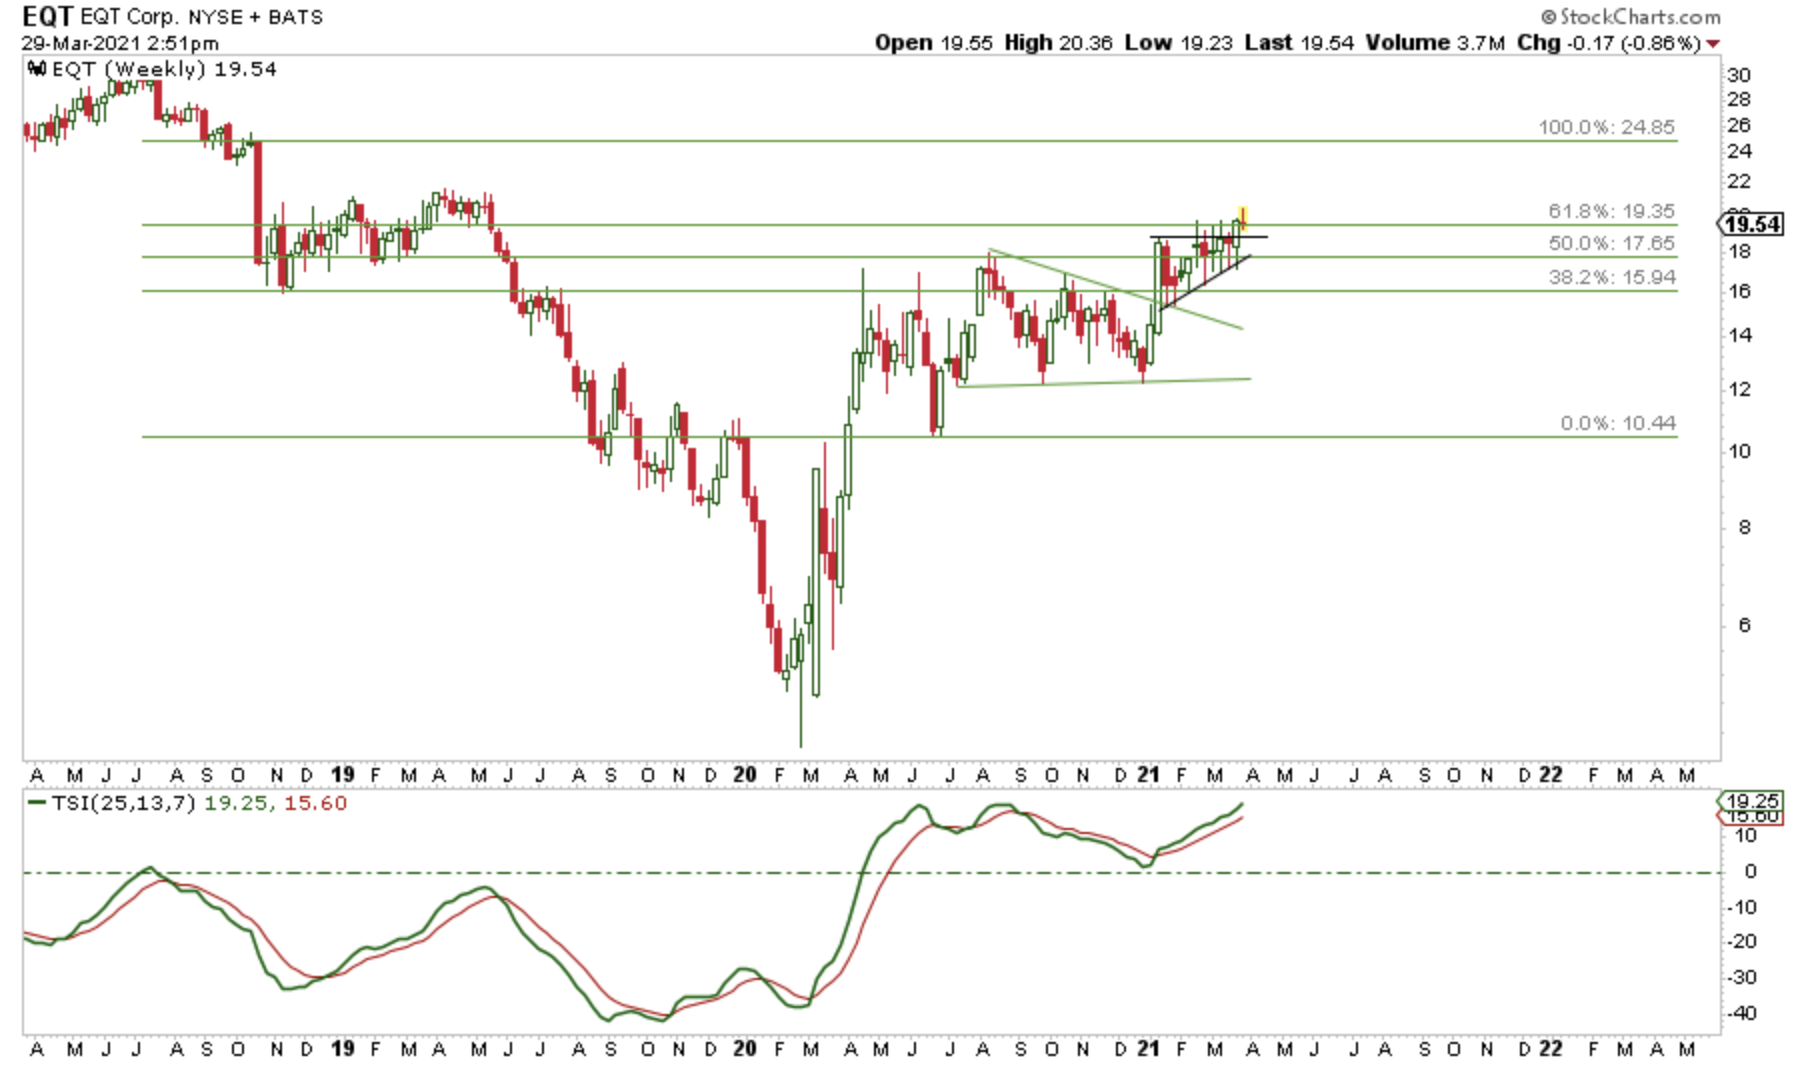Click year label 20 under the TSI panel
Image resolution: width=1814 pixels, height=1074 pixels.
pos(745,1049)
